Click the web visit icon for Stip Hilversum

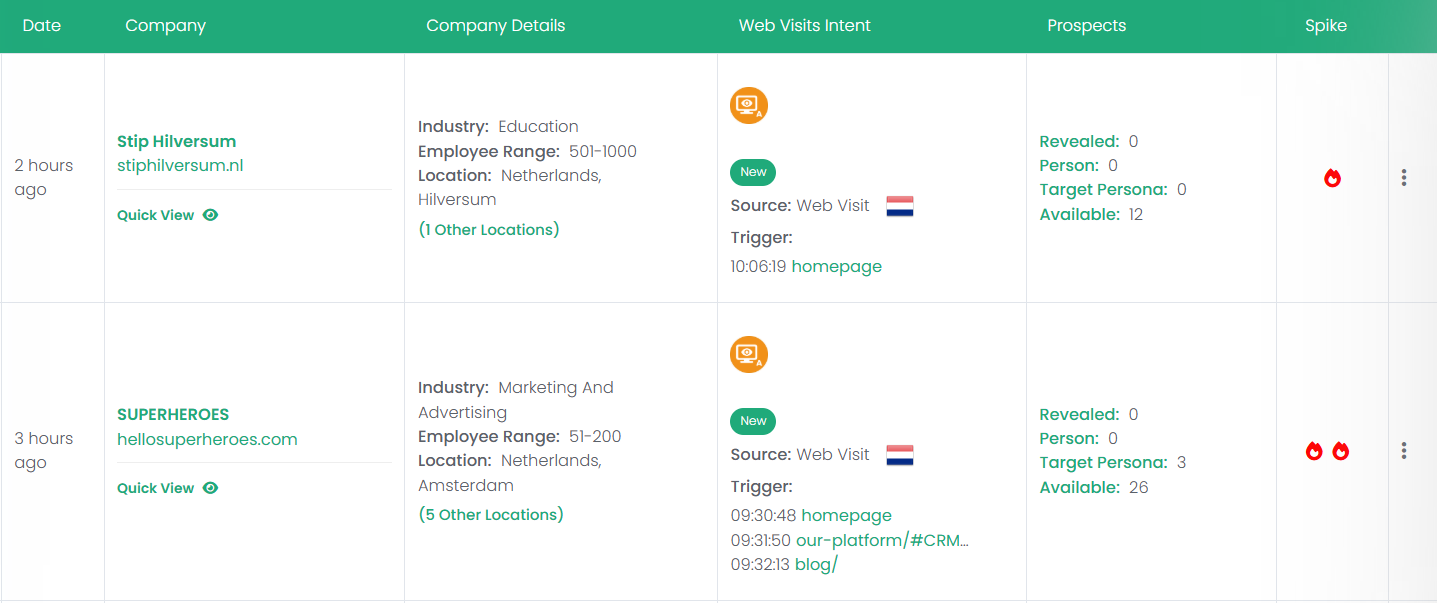[x=749, y=105]
